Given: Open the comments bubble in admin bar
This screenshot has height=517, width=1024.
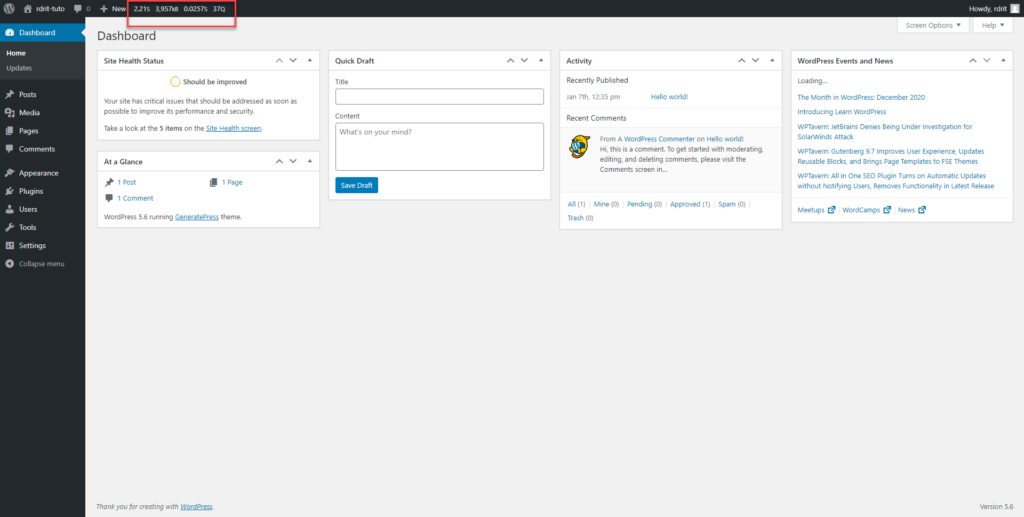Looking at the screenshot, I should coord(78,8).
